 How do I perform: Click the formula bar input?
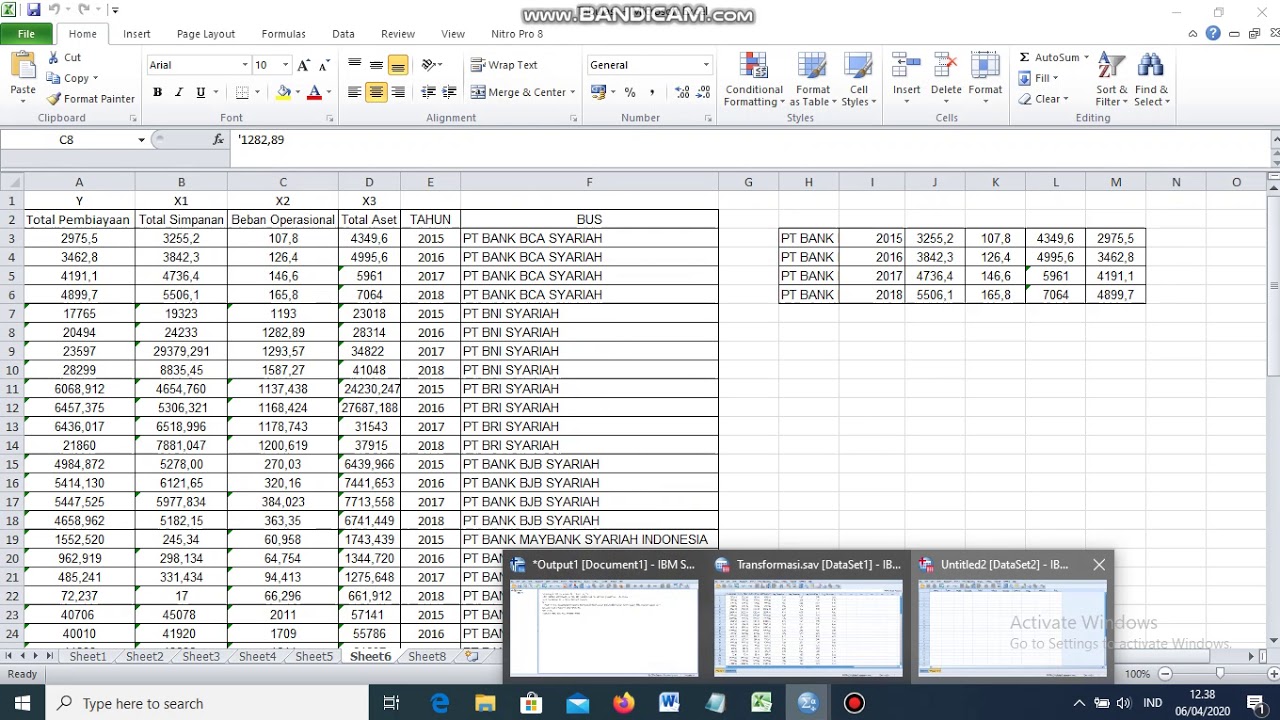[750, 140]
